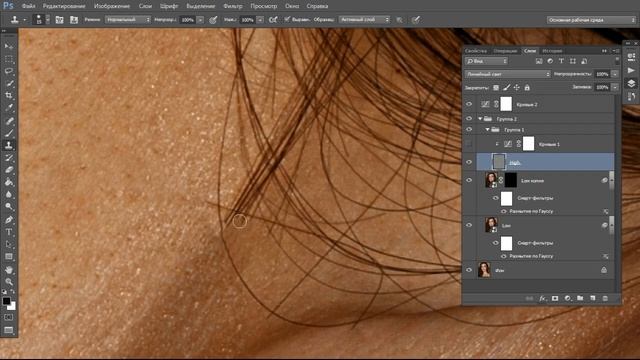Toggle the Brush panel from options bar
Viewport: 640px width, 360px height.
[59, 20]
